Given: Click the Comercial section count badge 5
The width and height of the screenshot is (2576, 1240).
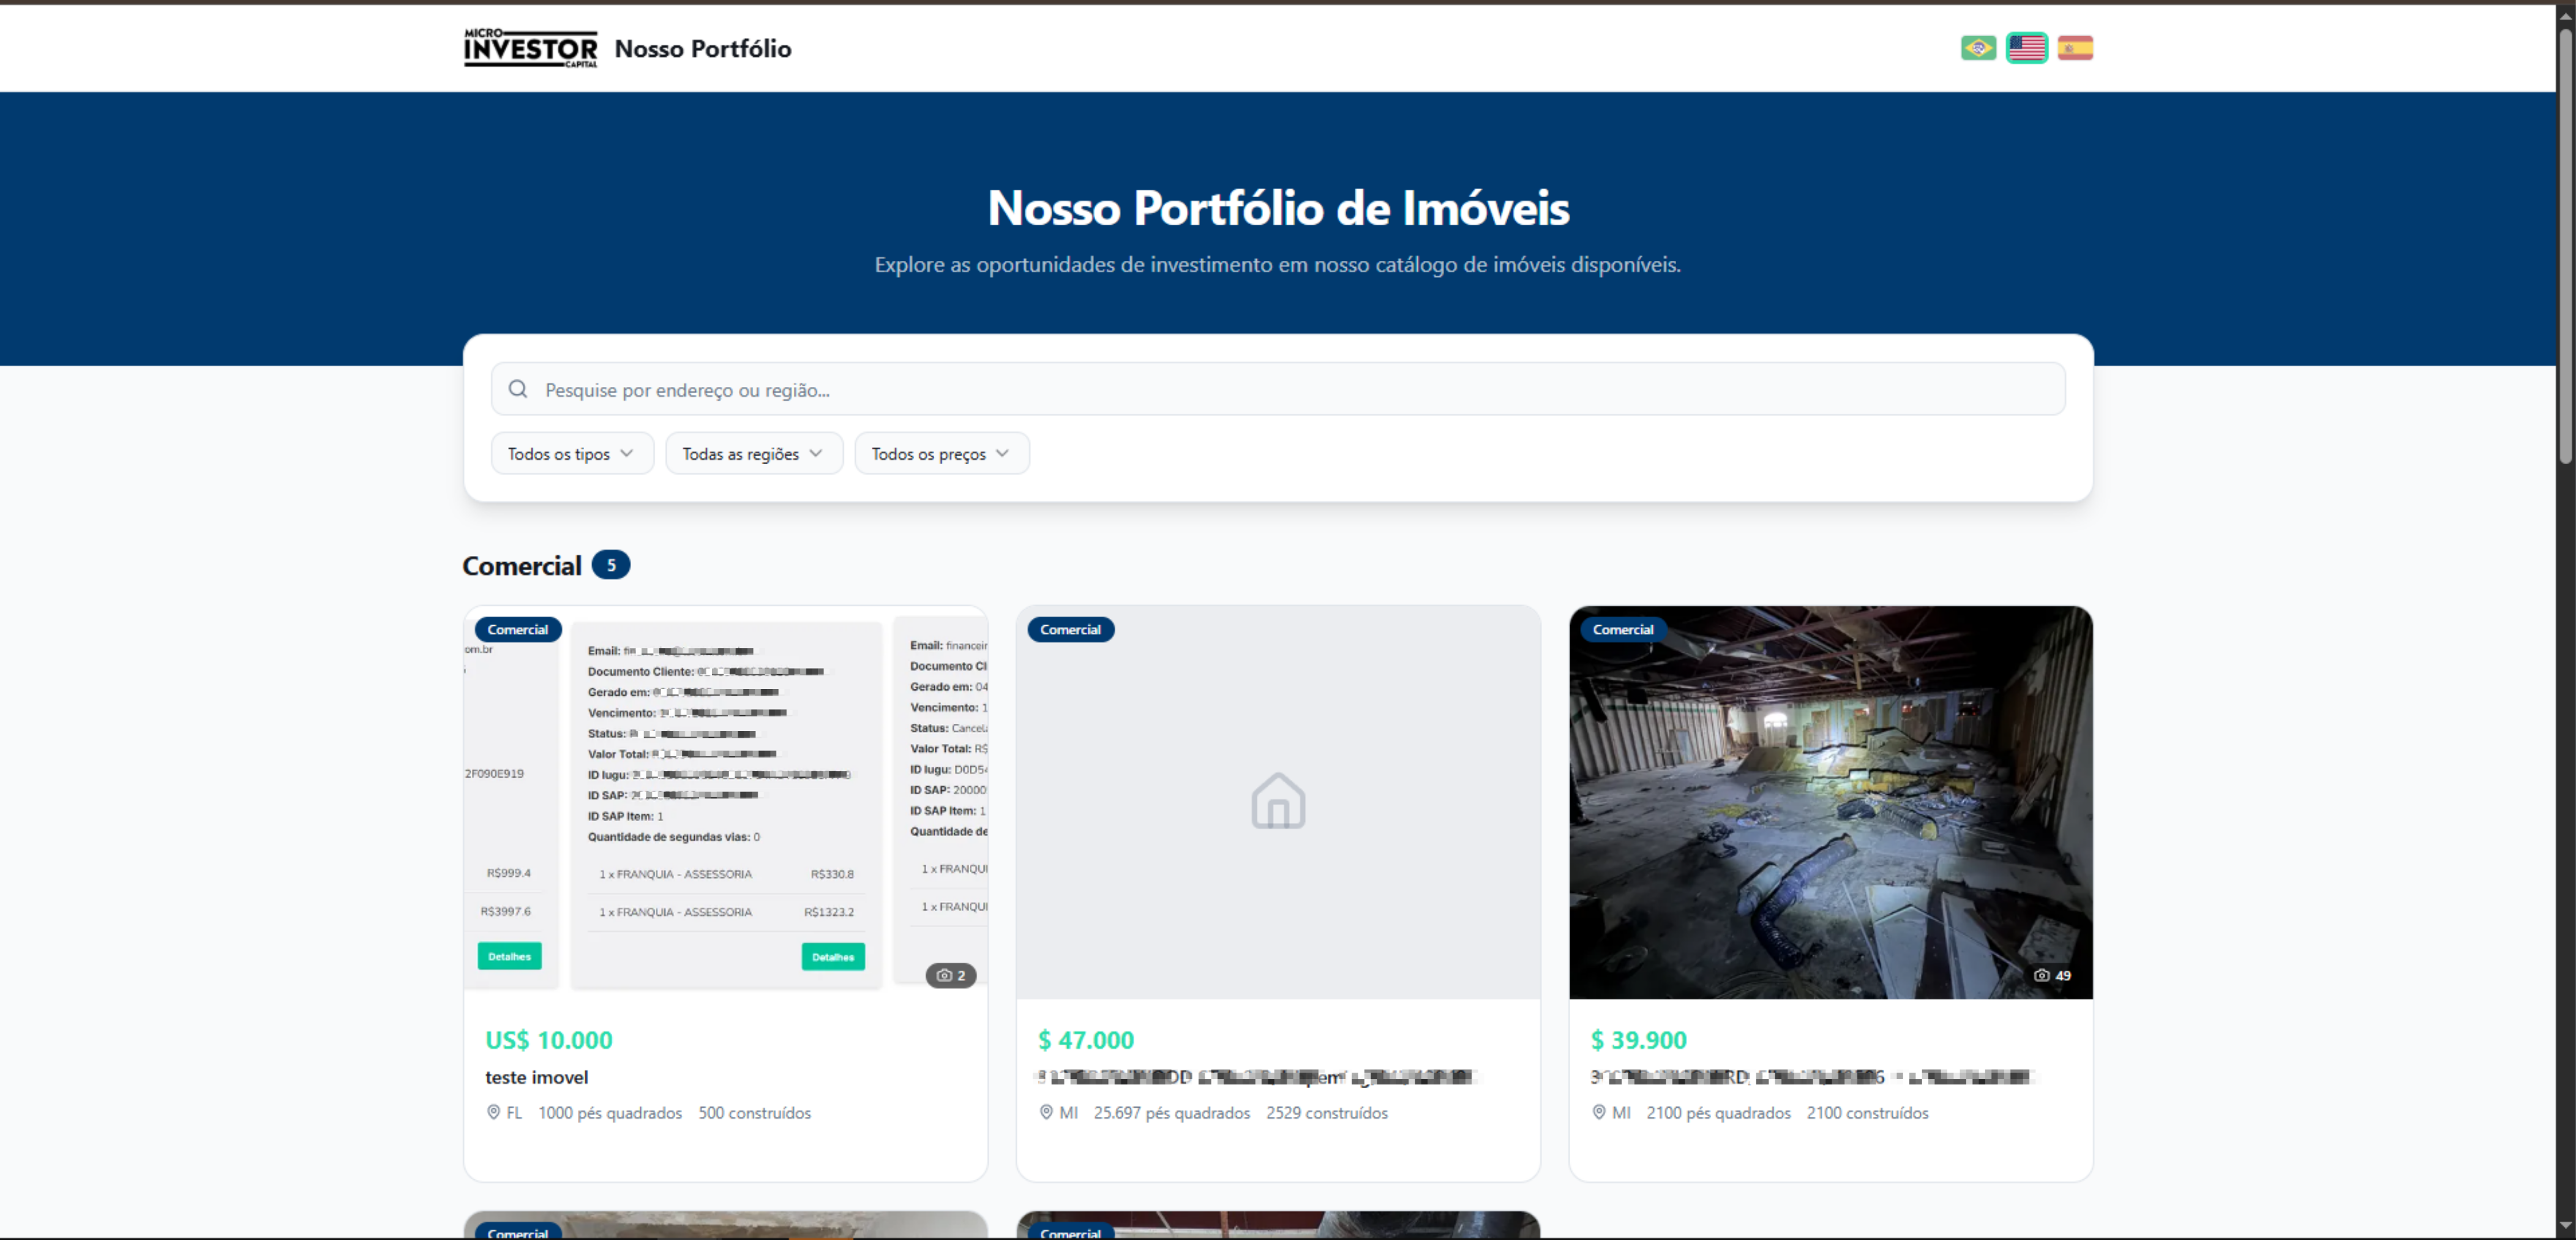Looking at the screenshot, I should coord(611,565).
